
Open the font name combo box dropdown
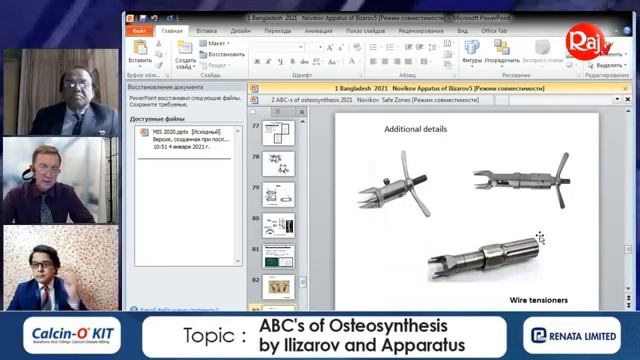coord(301,48)
